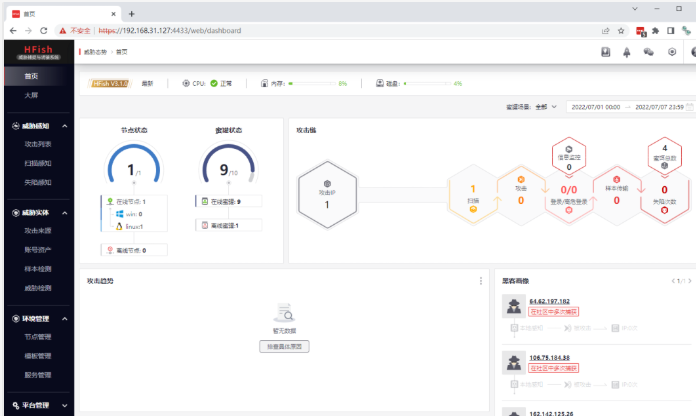Click hacker avatar for 106.75.184.88
This screenshot has height=416, width=696.
click(514, 363)
